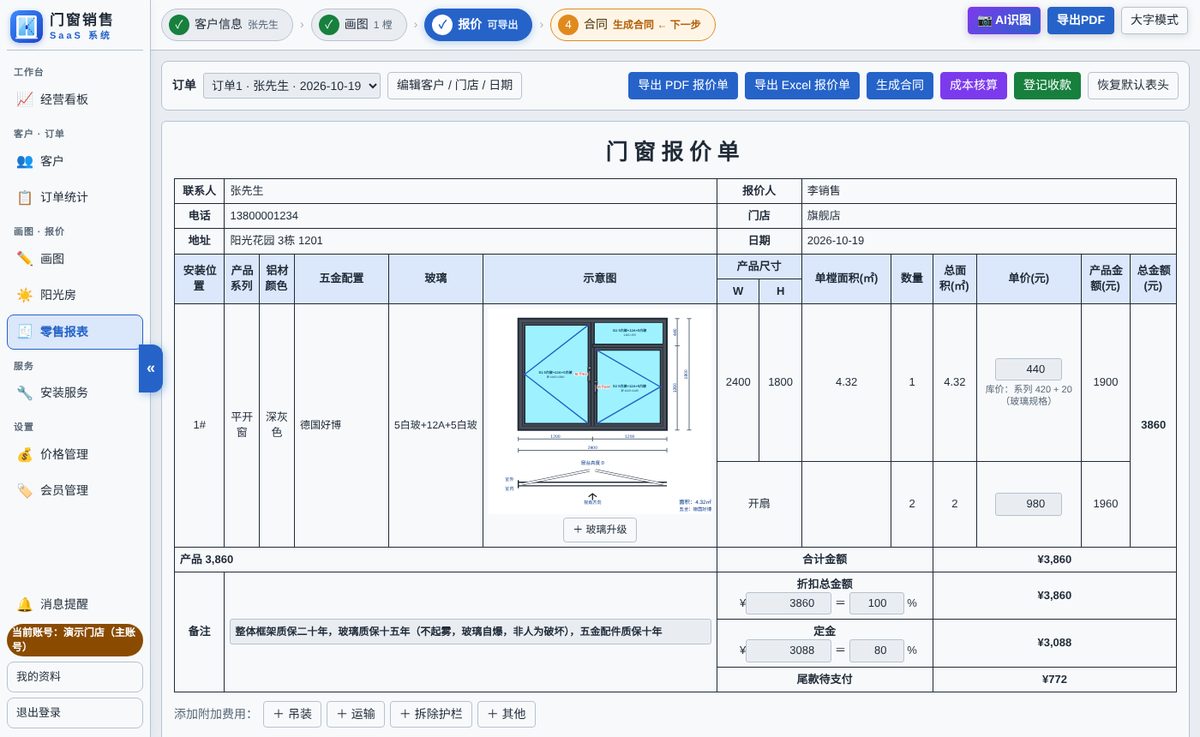
Task: Click the AI识图 button
Action: tap(1004, 20)
